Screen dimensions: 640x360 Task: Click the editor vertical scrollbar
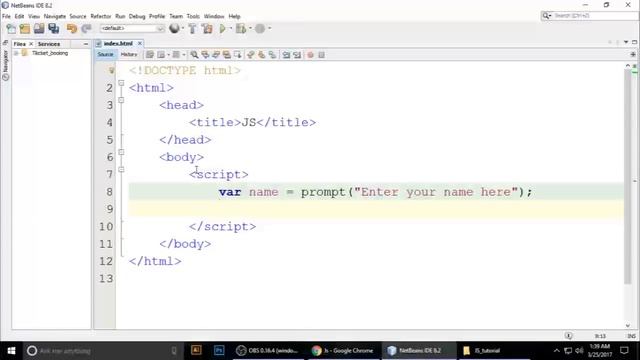pos(628,176)
